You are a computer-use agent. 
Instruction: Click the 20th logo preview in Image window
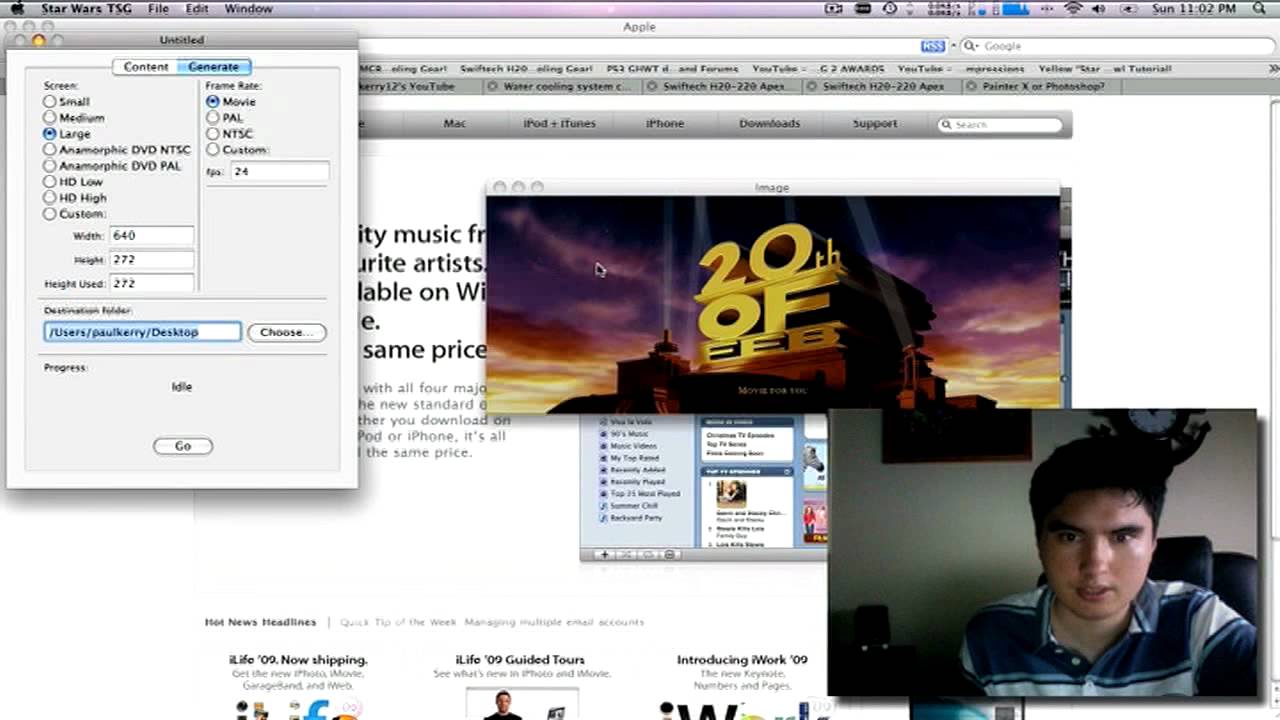coord(773,303)
